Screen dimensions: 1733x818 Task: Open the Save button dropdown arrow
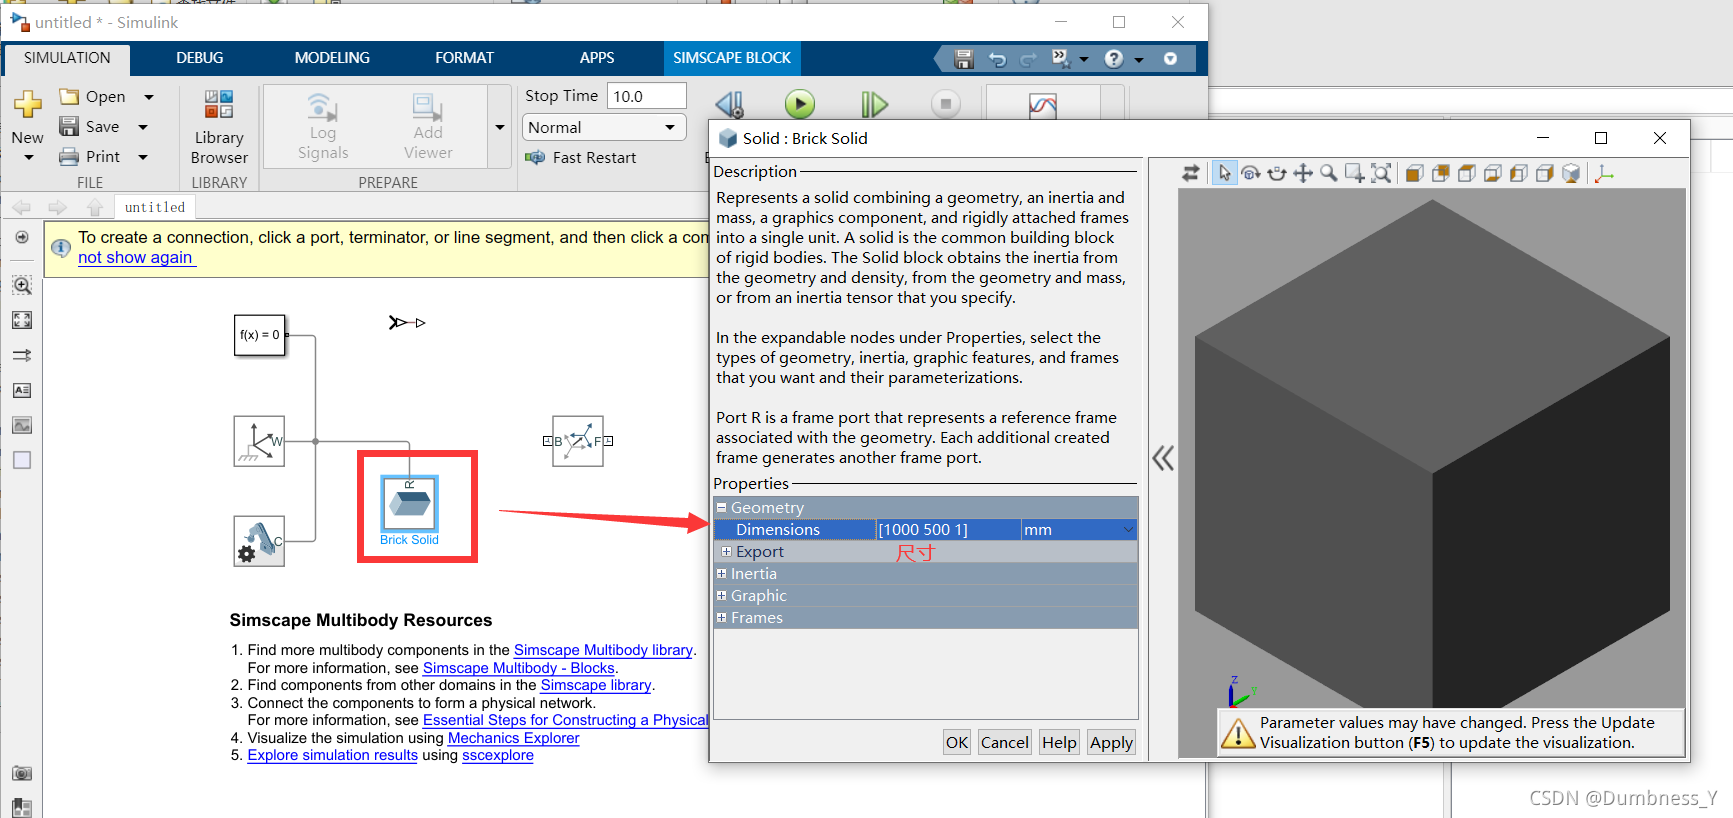143,127
